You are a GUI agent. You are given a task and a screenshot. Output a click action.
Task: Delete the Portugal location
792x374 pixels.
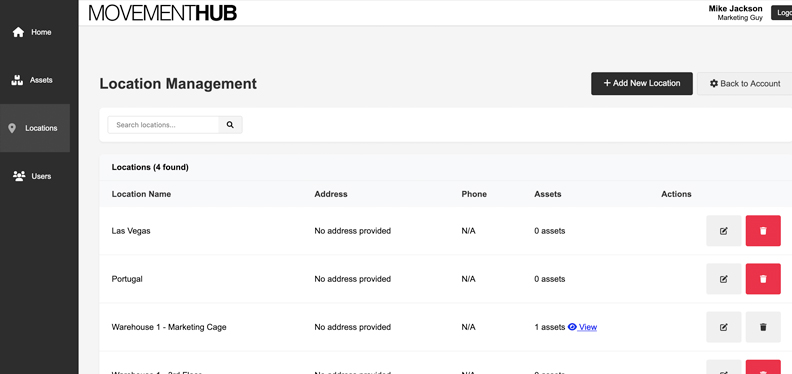763,279
